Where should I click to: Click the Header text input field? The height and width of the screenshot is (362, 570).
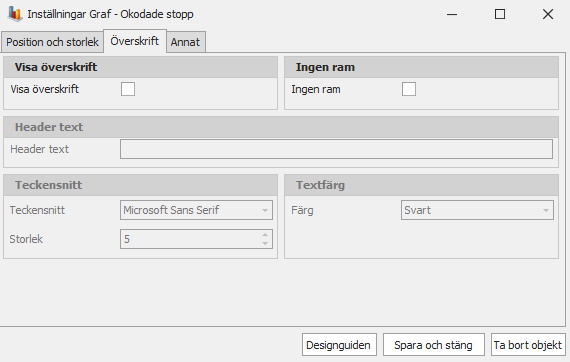pyautogui.click(x=336, y=149)
